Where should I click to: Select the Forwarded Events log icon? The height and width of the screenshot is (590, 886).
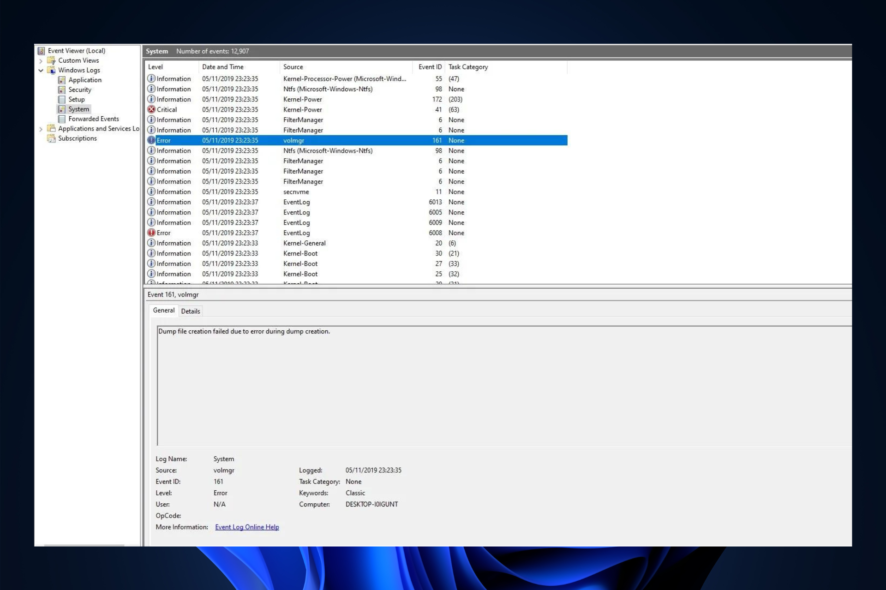62,119
